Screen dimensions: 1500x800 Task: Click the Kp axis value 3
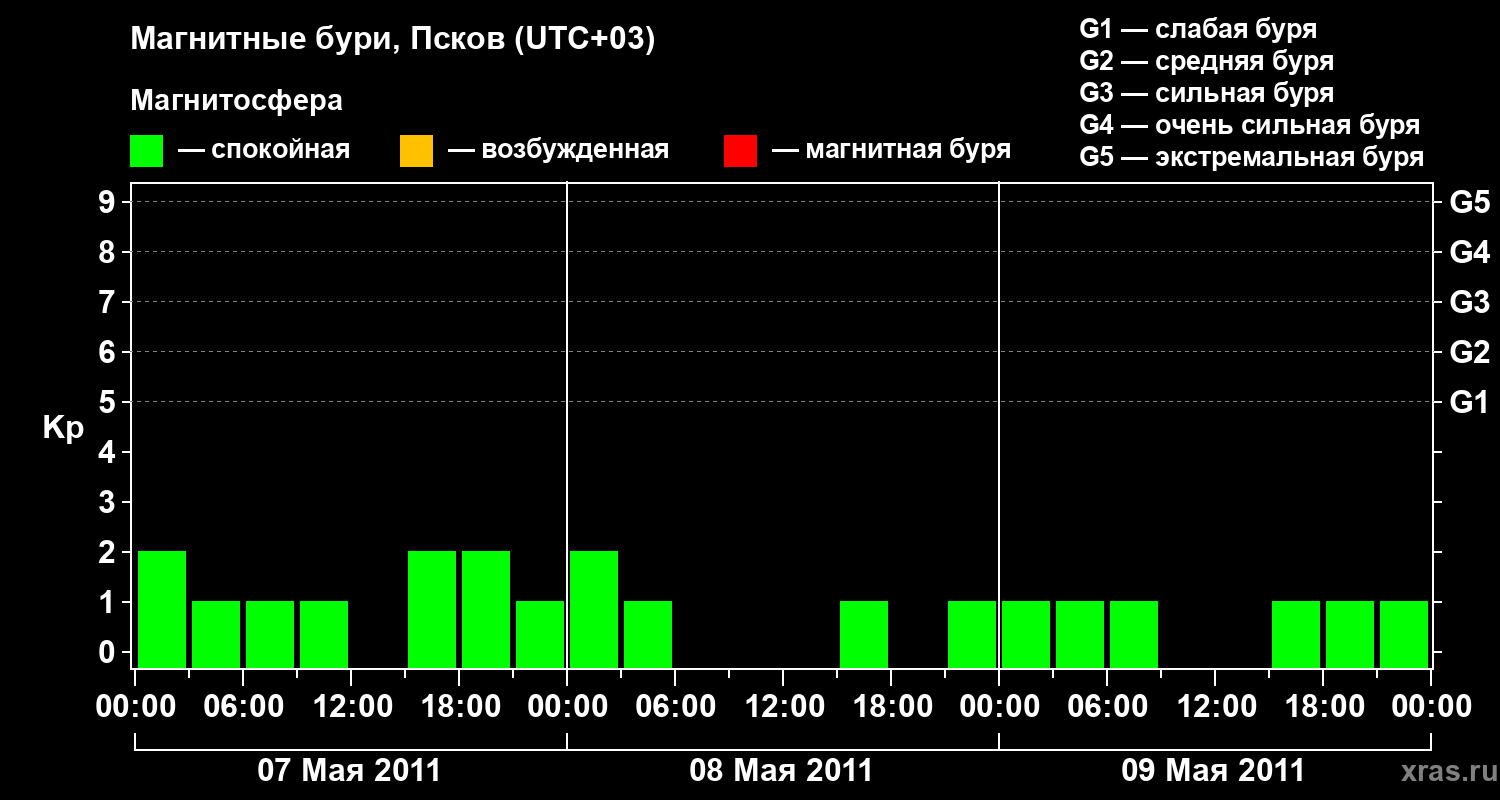pyautogui.click(x=108, y=502)
